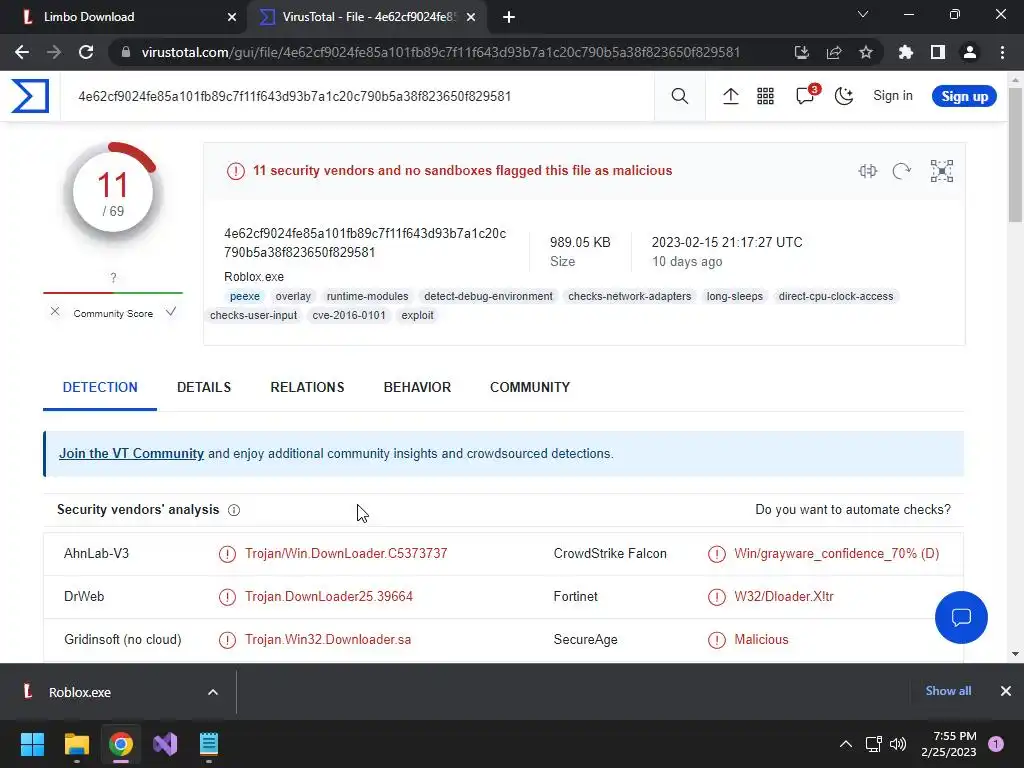Show hidden system tray icons
Image resolution: width=1024 pixels, height=768 pixels.
tap(846, 744)
